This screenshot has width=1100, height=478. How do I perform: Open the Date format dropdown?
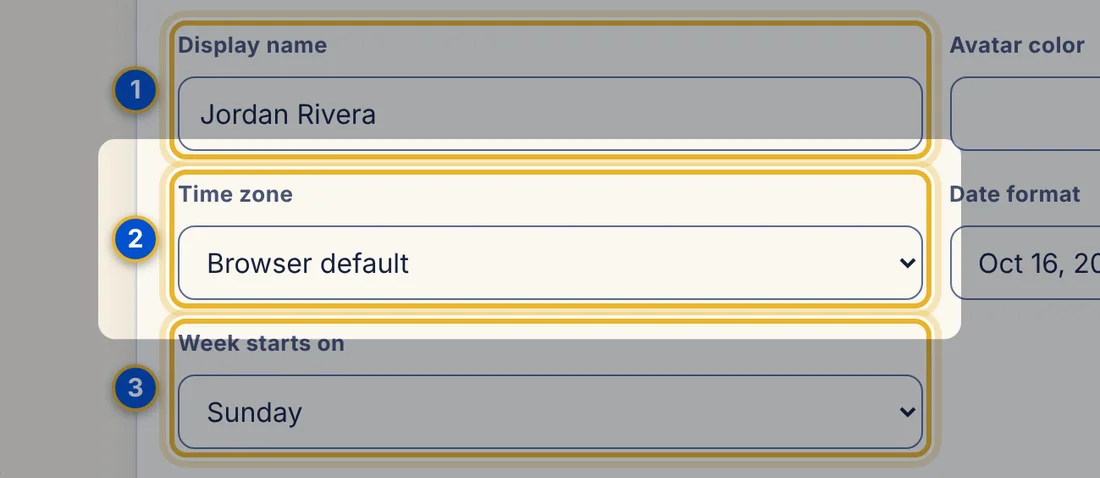(1025, 263)
